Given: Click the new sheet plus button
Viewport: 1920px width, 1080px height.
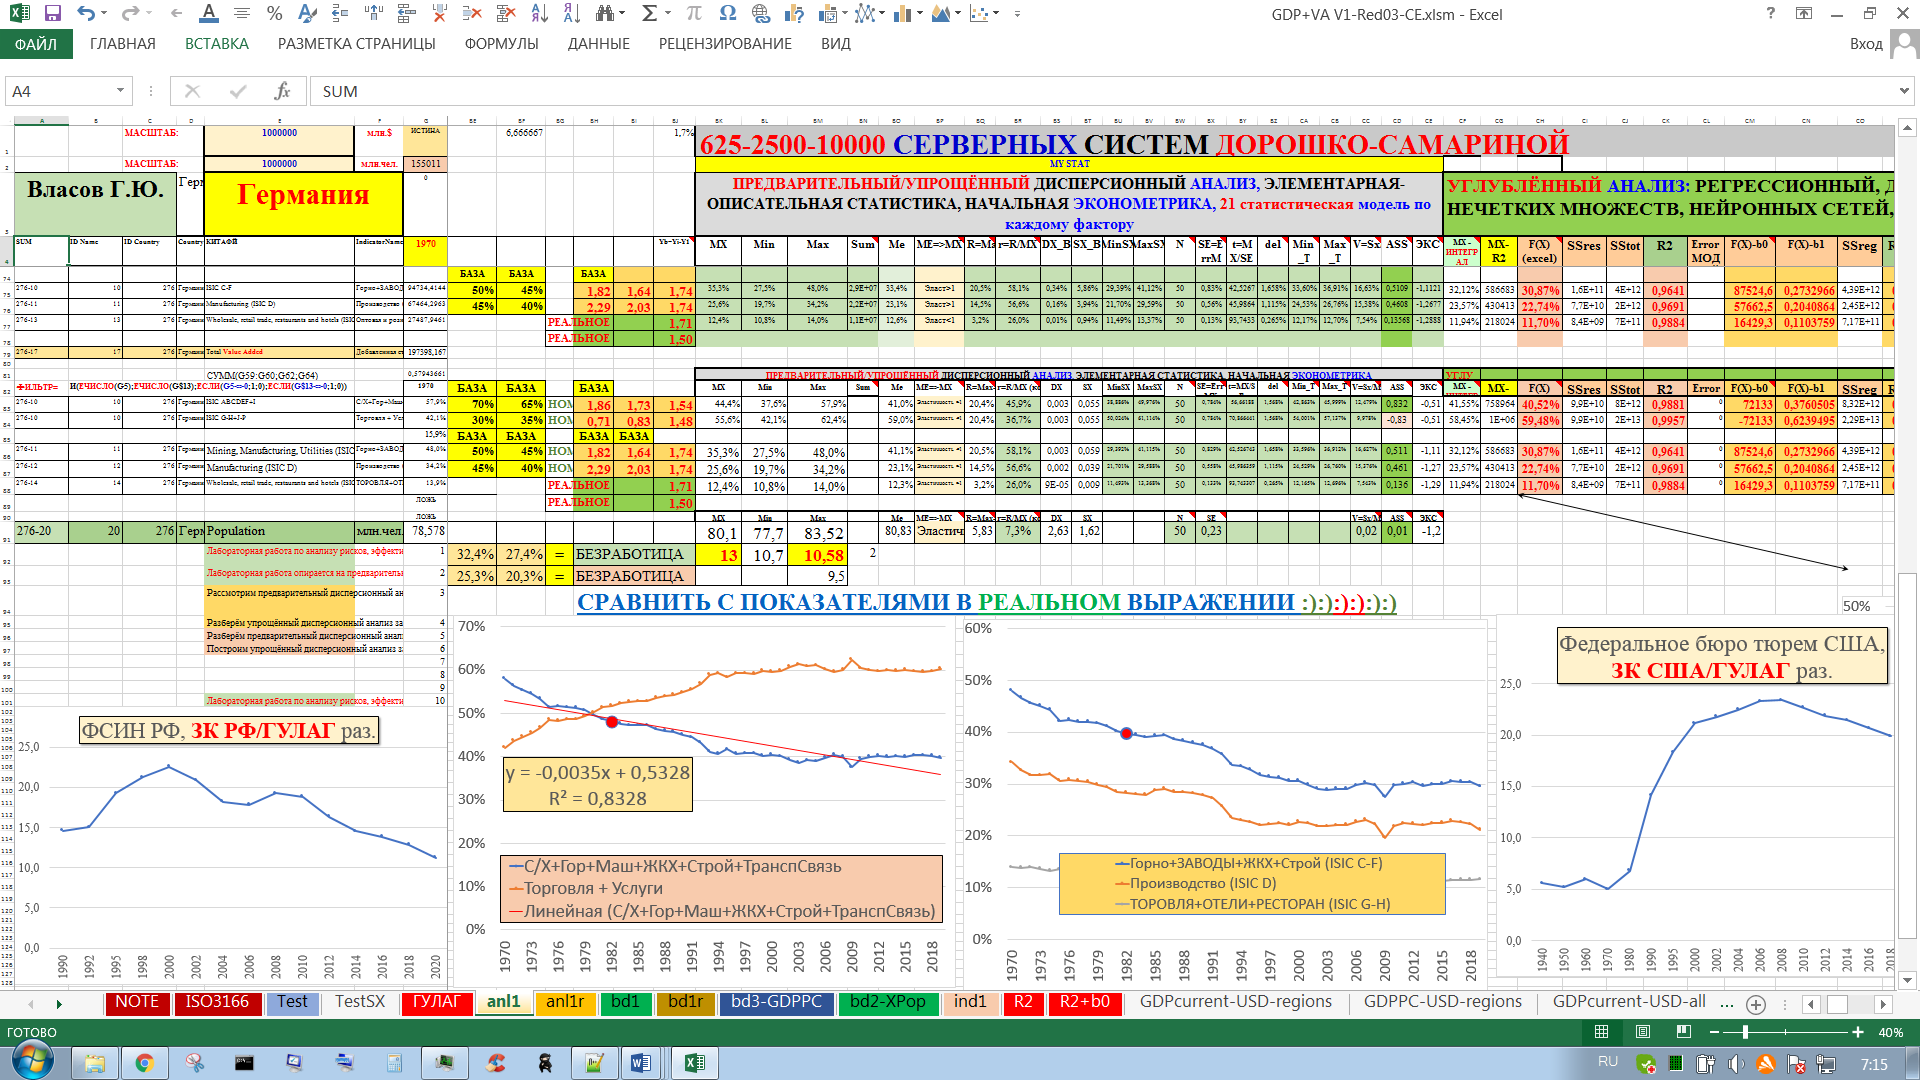Looking at the screenshot, I should [1755, 1004].
